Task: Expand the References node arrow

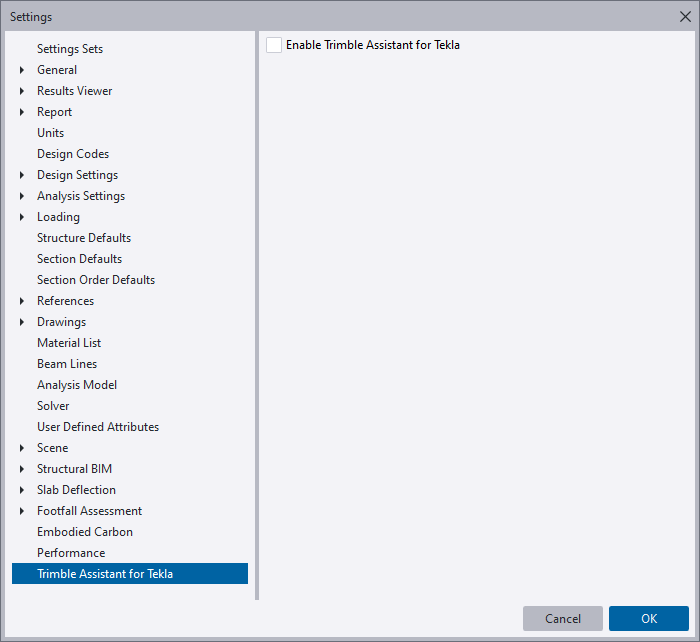Action: click(21, 301)
